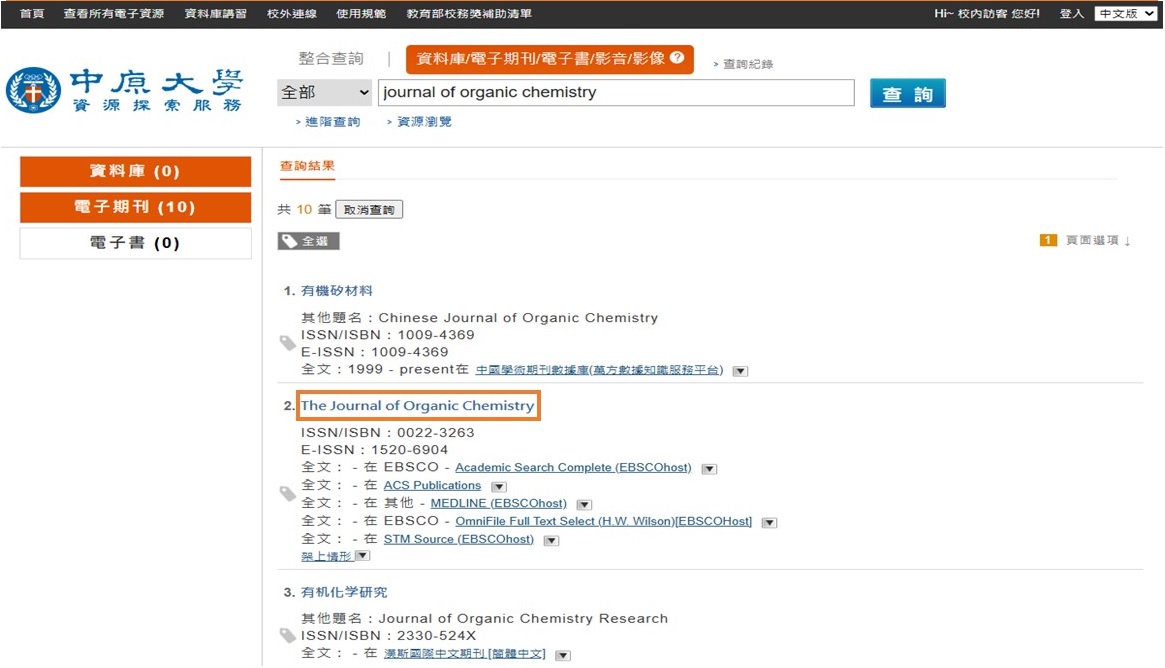This screenshot has width=1165, height=668.
Task: Open 使用規範 menu item
Action: click(x=361, y=13)
